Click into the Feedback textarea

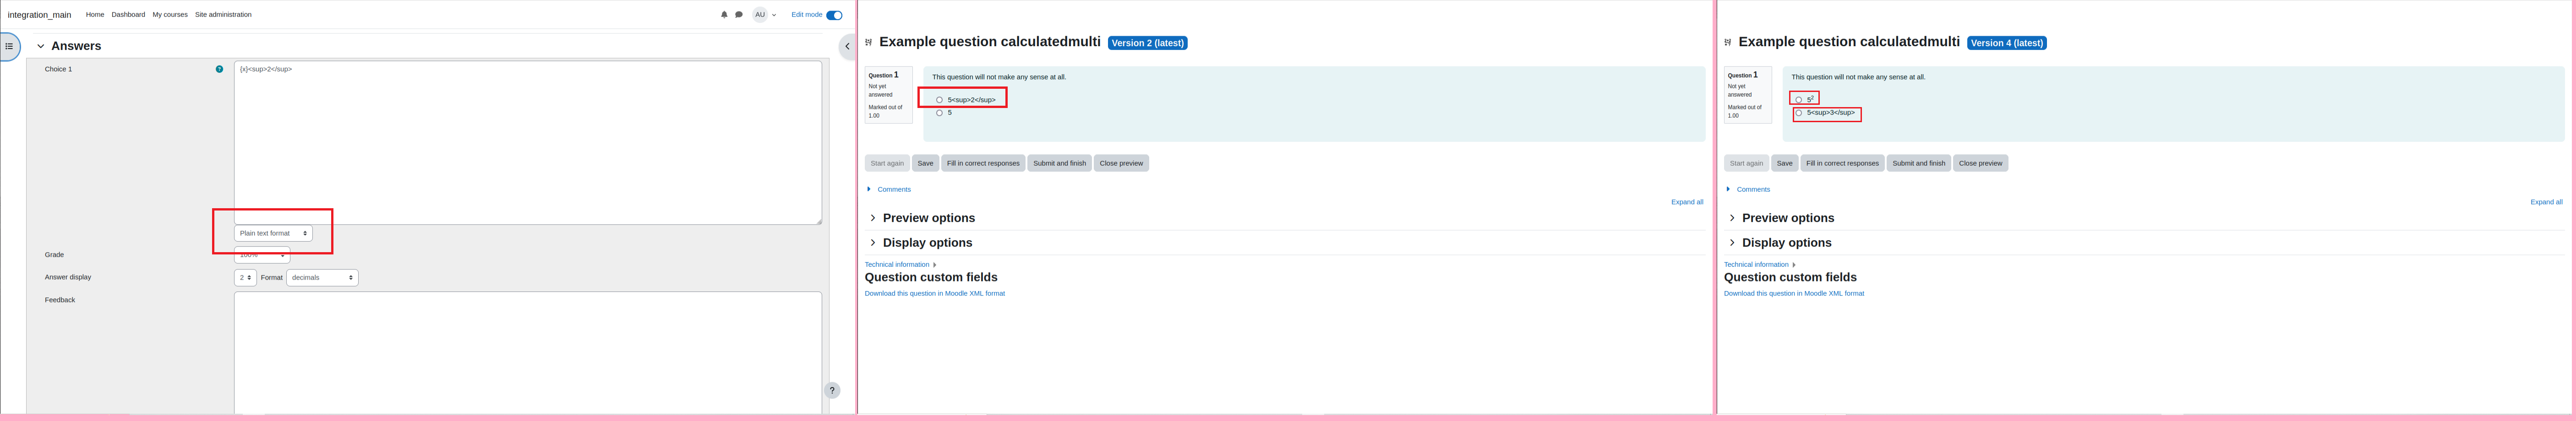(x=528, y=353)
